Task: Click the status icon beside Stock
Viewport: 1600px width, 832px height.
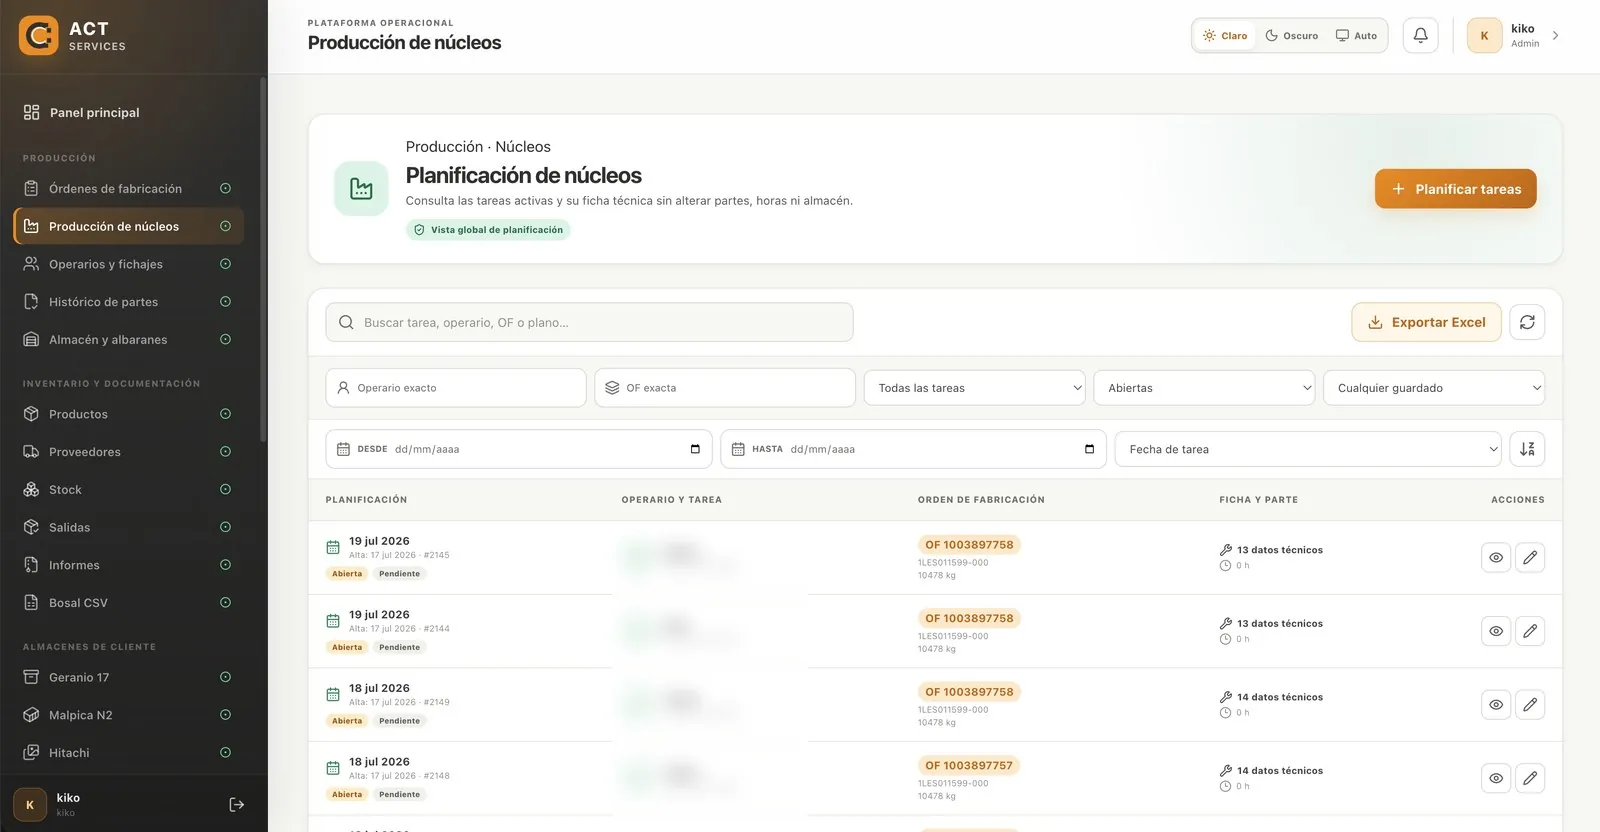Action: click(225, 490)
